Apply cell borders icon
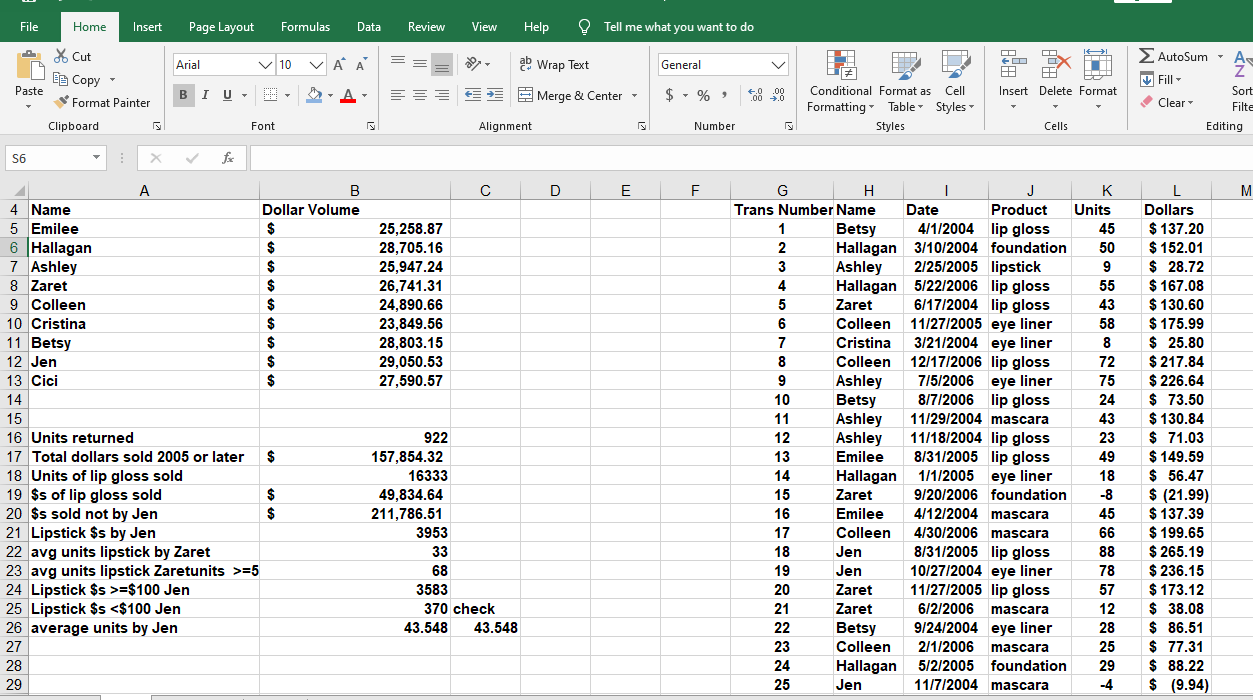This screenshot has height=700, width=1253. (x=268, y=95)
